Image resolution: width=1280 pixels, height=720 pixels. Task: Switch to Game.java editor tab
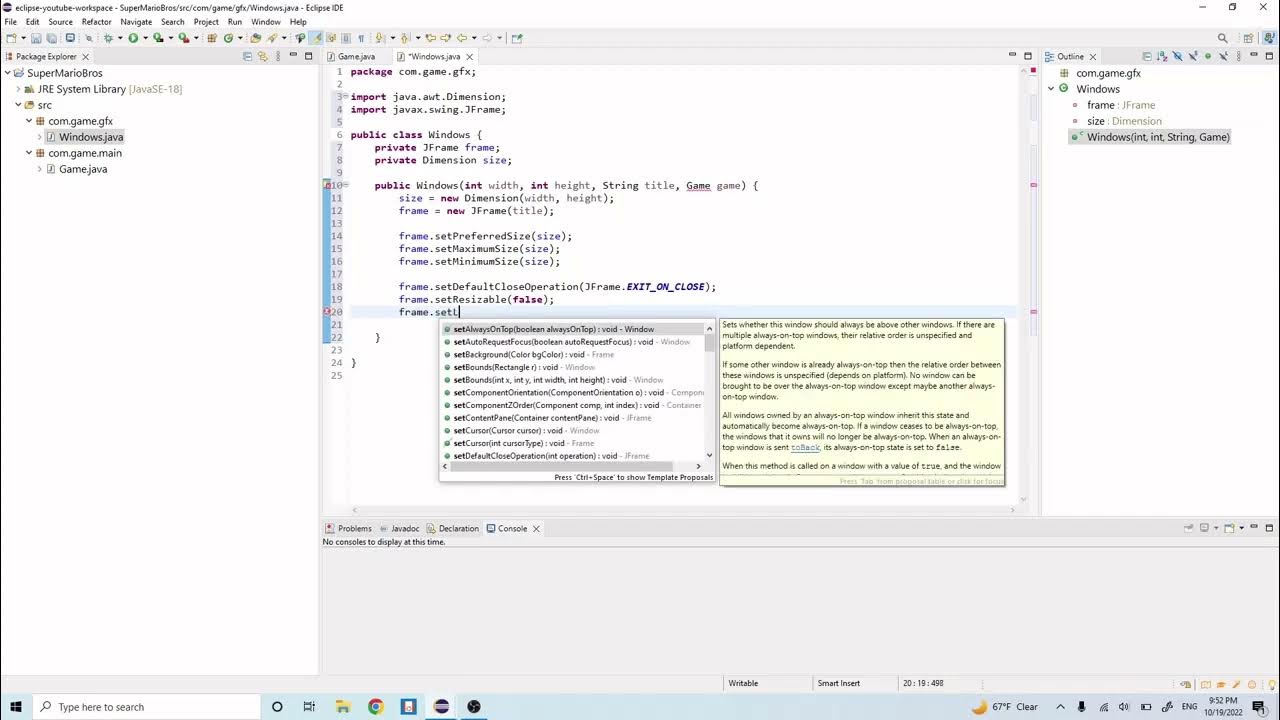point(356,56)
